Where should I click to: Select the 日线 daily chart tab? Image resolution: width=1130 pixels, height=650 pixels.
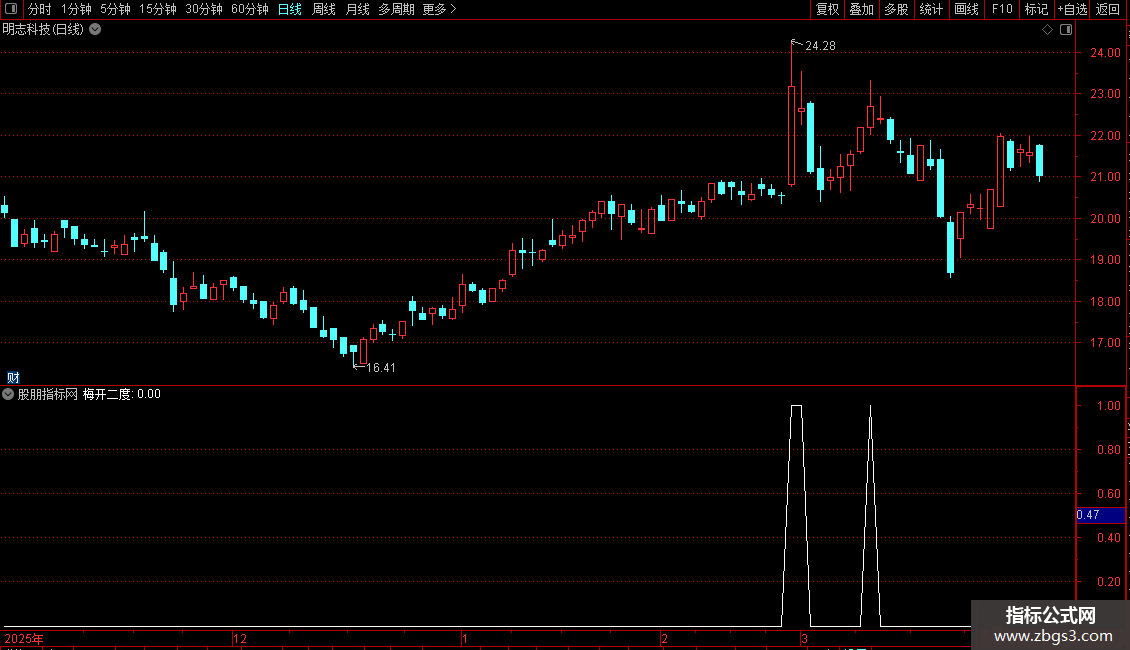[x=290, y=9]
